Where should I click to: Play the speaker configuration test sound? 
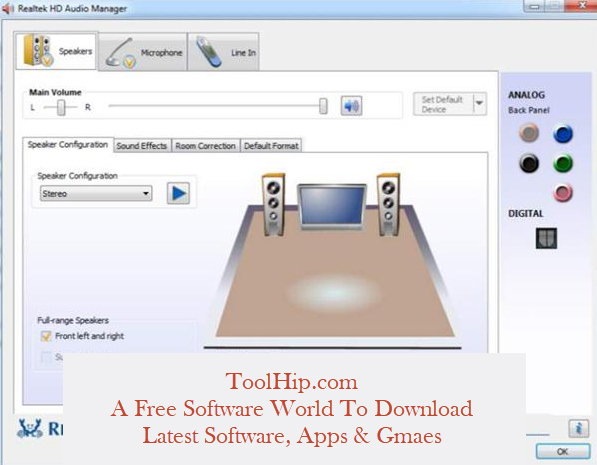point(178,193)
